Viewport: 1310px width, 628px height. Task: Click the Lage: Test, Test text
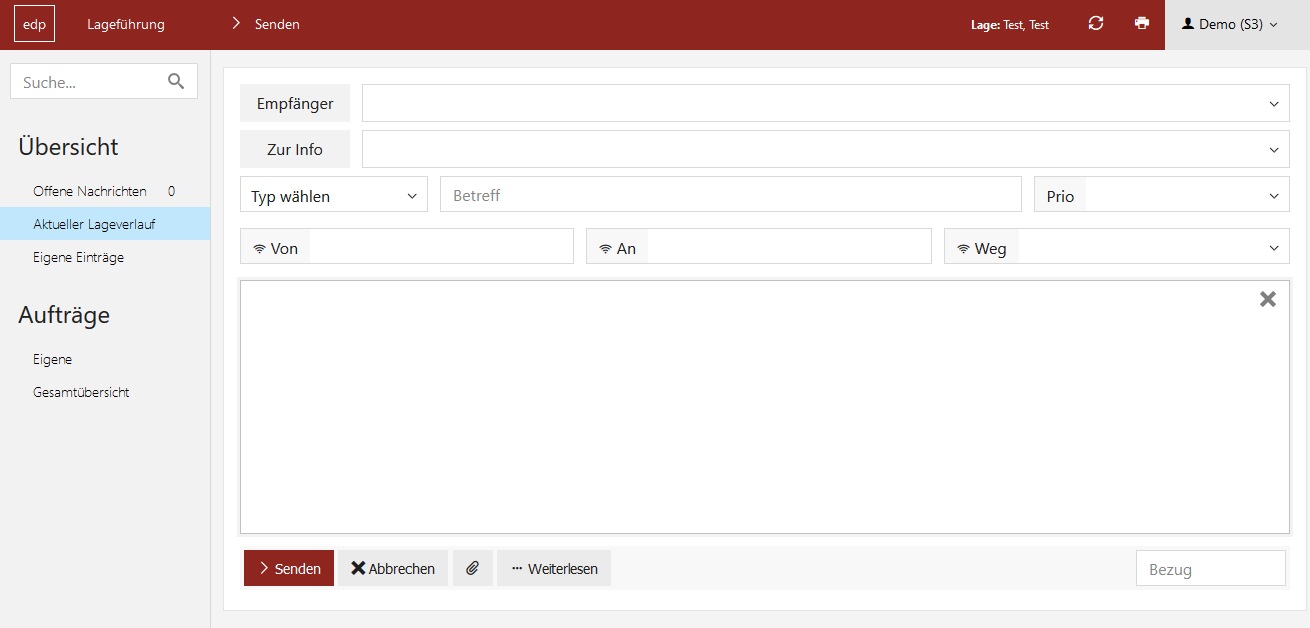click(x=1010, y=25)
